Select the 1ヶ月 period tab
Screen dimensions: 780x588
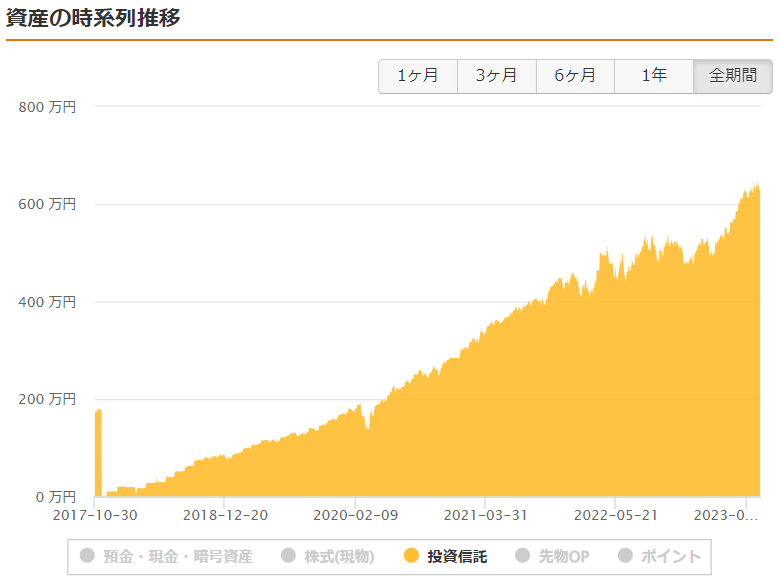(418, 76)
